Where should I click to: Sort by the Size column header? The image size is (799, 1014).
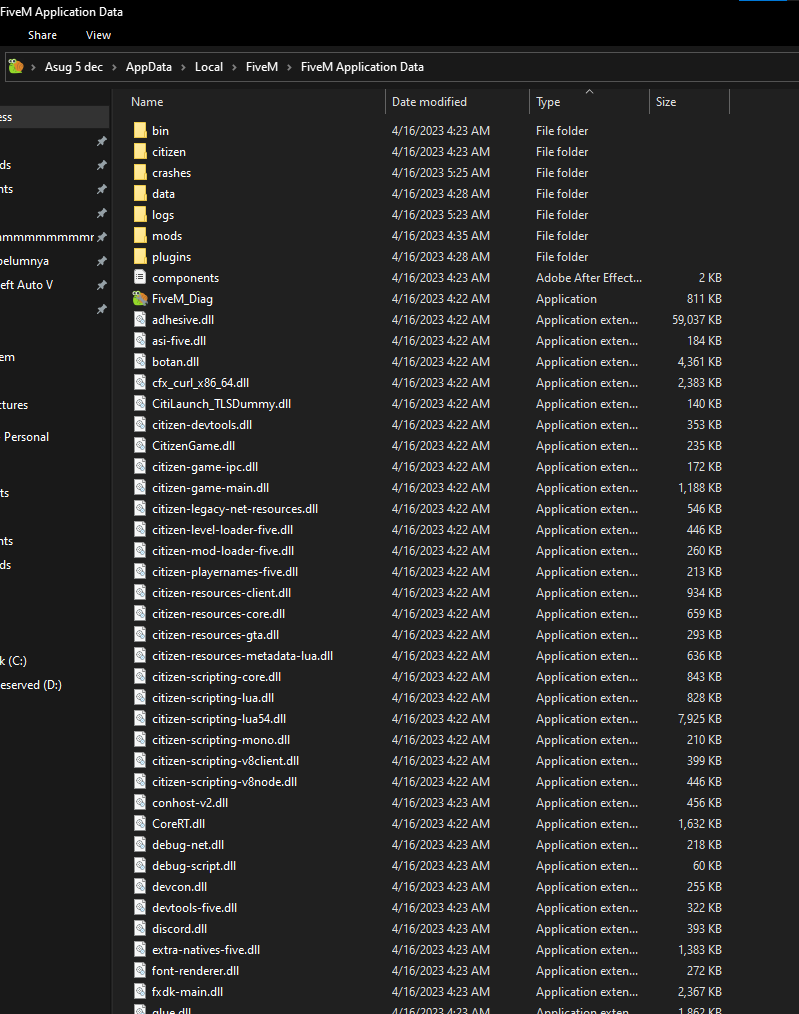[666, 102]
